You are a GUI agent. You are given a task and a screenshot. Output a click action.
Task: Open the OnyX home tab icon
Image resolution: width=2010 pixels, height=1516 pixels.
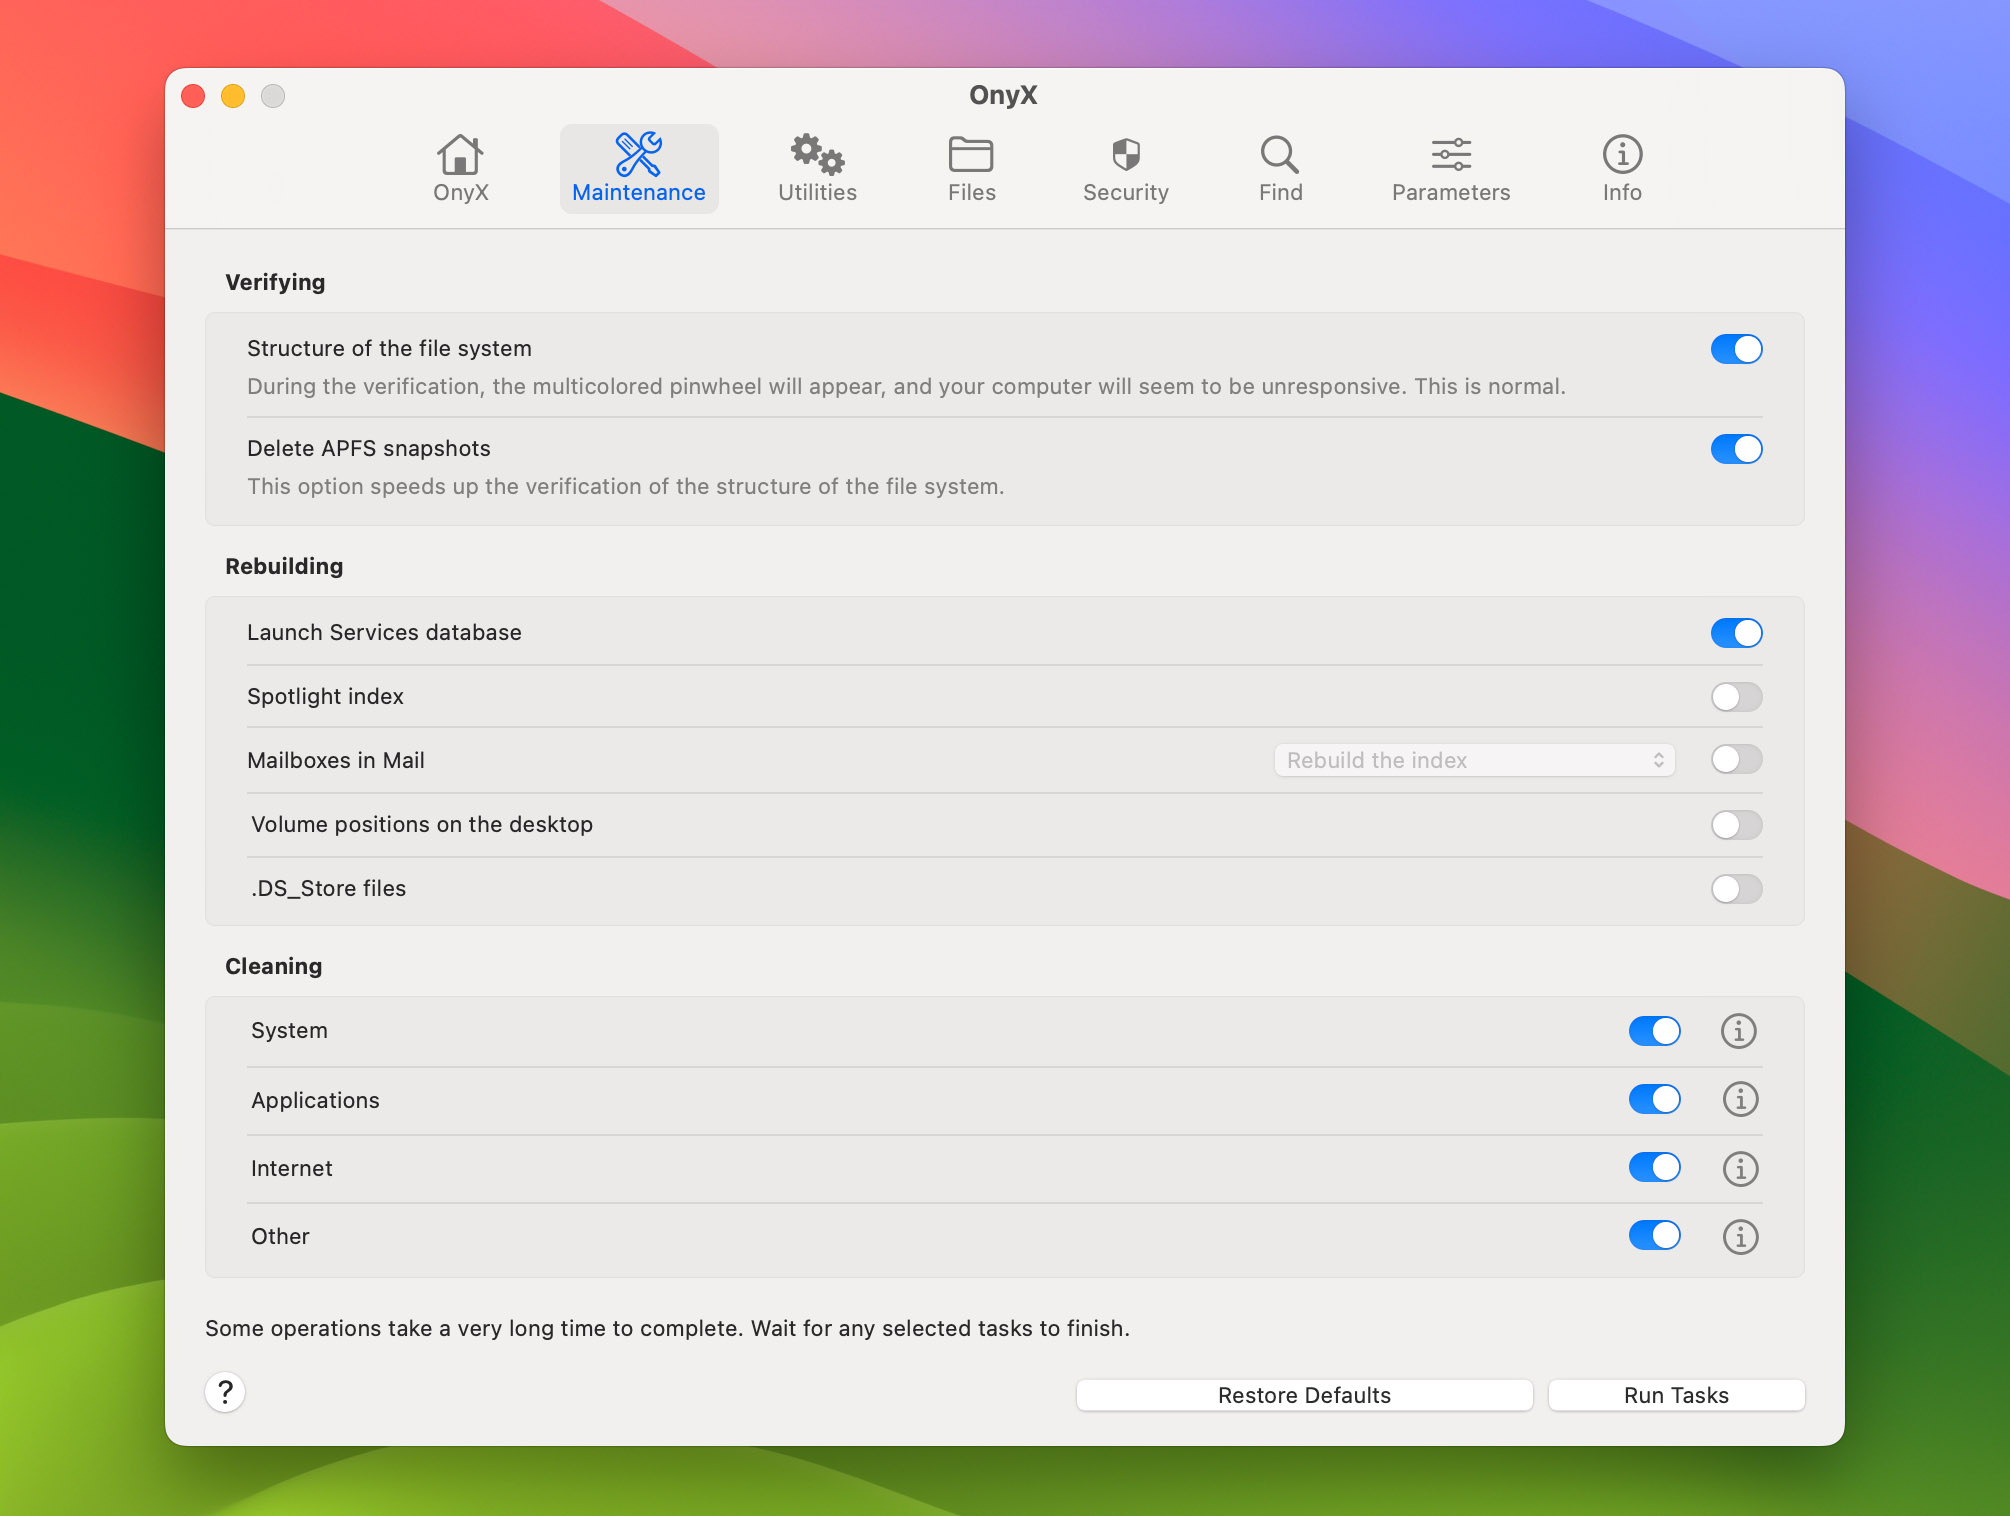(x=460, y=155)
